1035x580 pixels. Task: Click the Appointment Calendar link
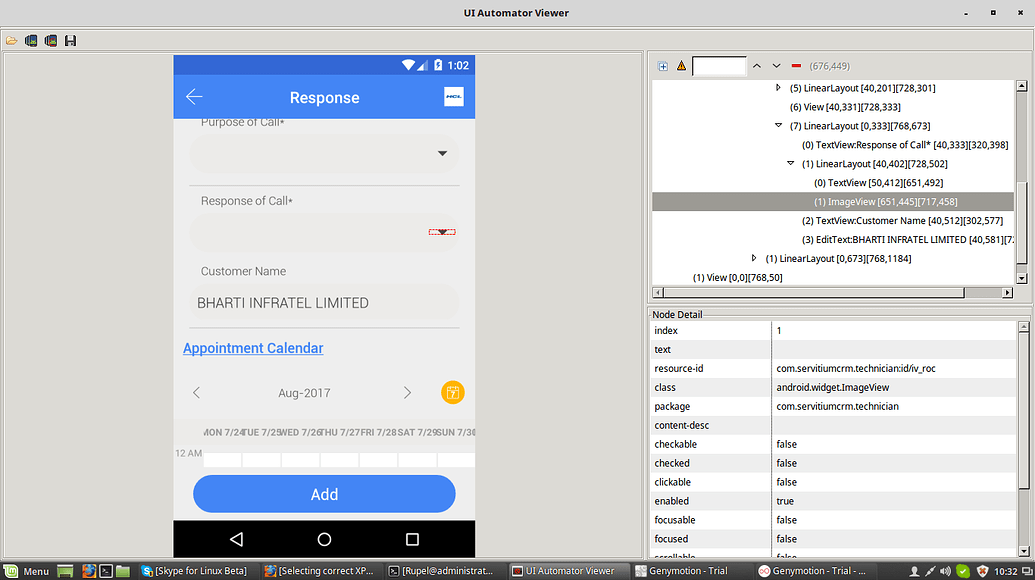253,347
